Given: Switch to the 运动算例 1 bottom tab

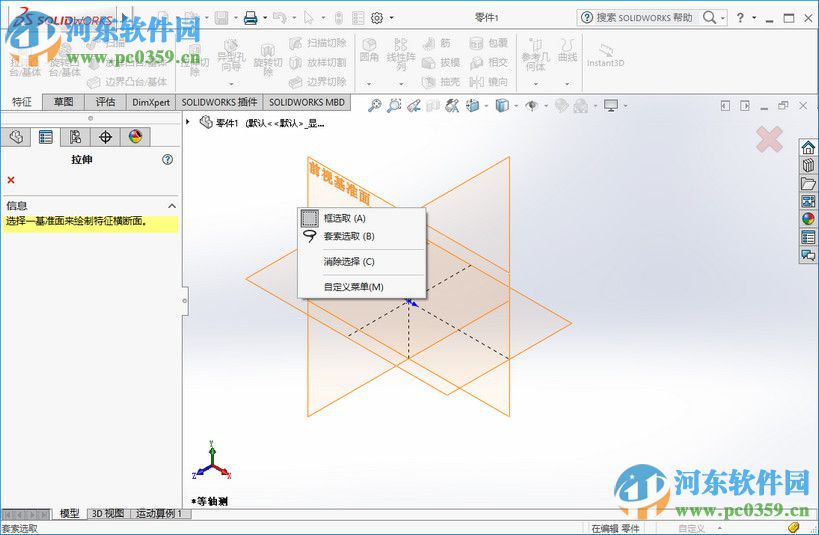Looking at the screenshot, I should pyautogui.click(x=159, y=514).
